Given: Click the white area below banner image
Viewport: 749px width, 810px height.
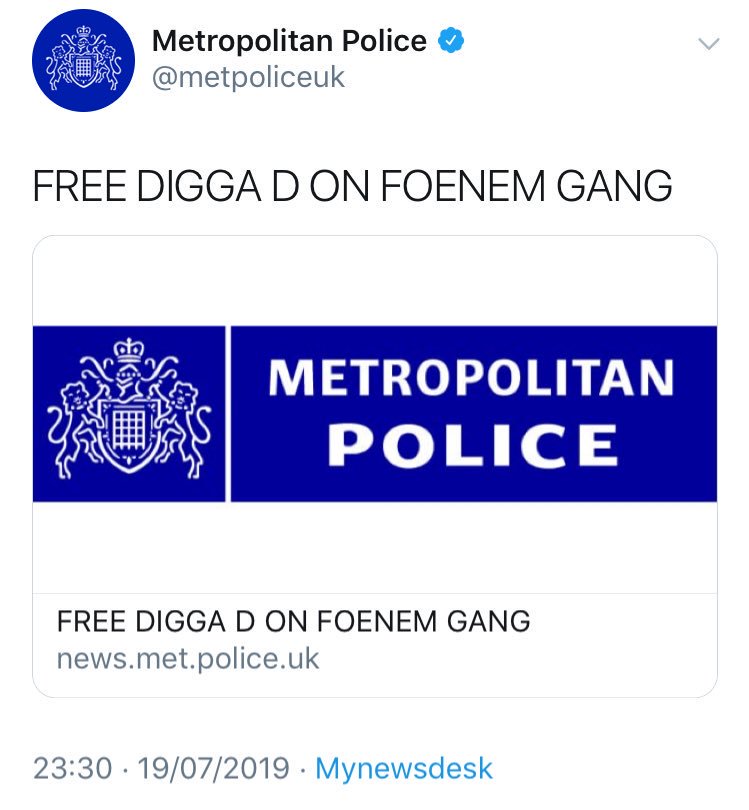Looking at the screenshot, I should 375,547.
